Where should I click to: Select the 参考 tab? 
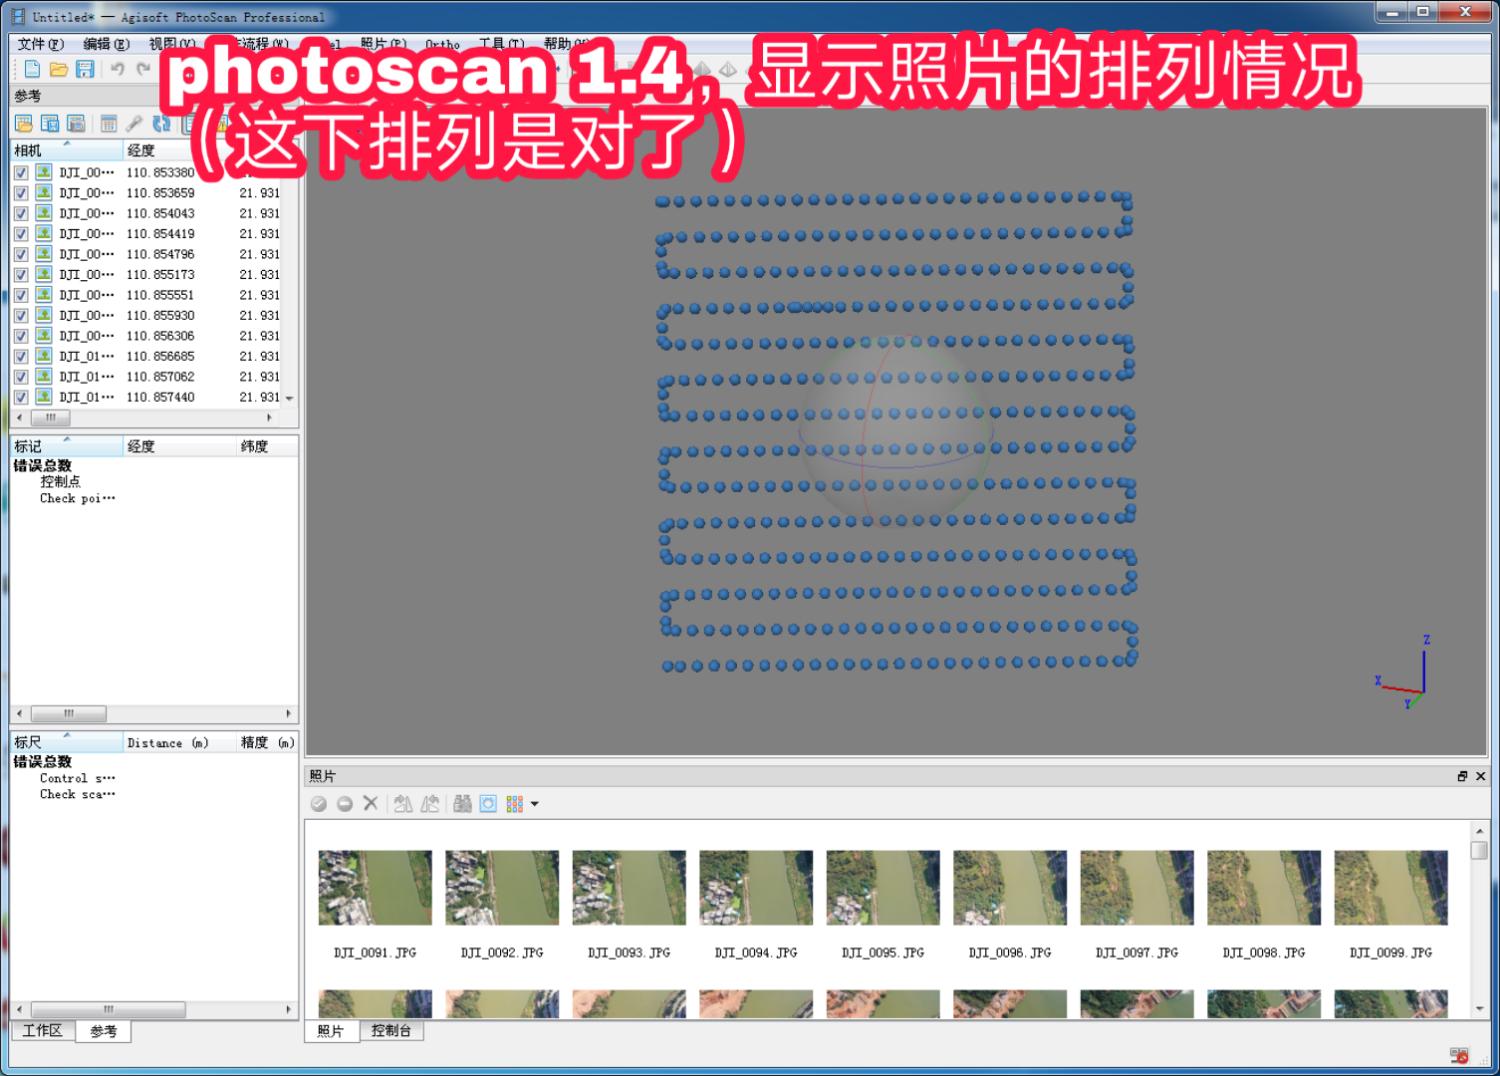click(103, 1031)
